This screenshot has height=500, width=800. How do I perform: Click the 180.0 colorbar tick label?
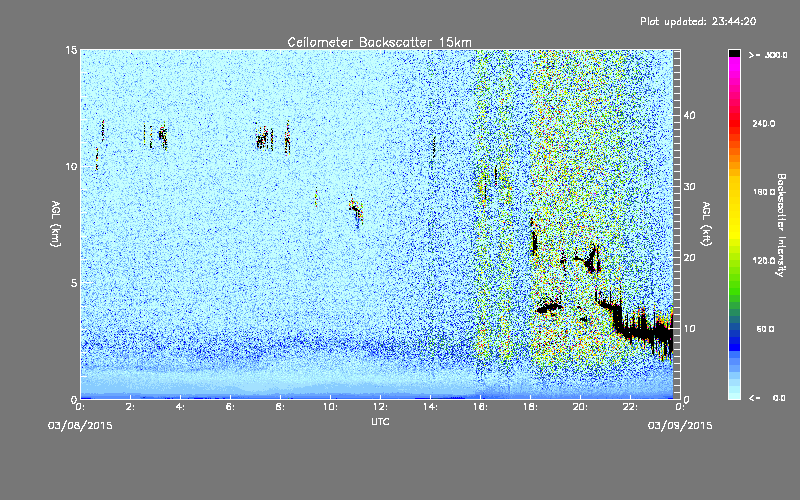pyautogui.click(x=764, y=192)
